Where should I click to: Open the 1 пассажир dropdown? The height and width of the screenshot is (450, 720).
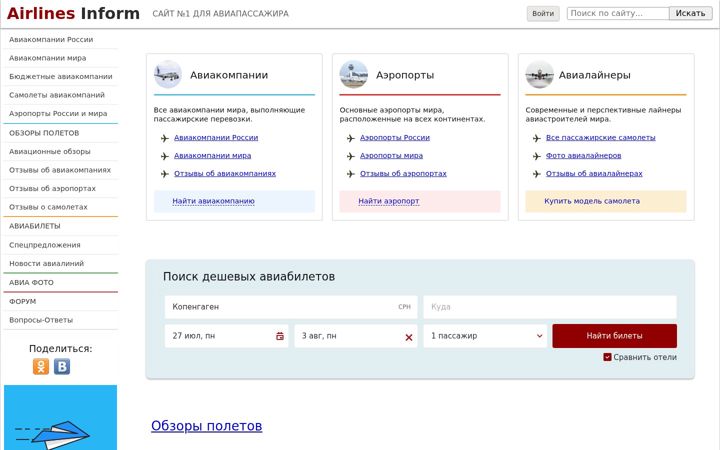point(485,336)
